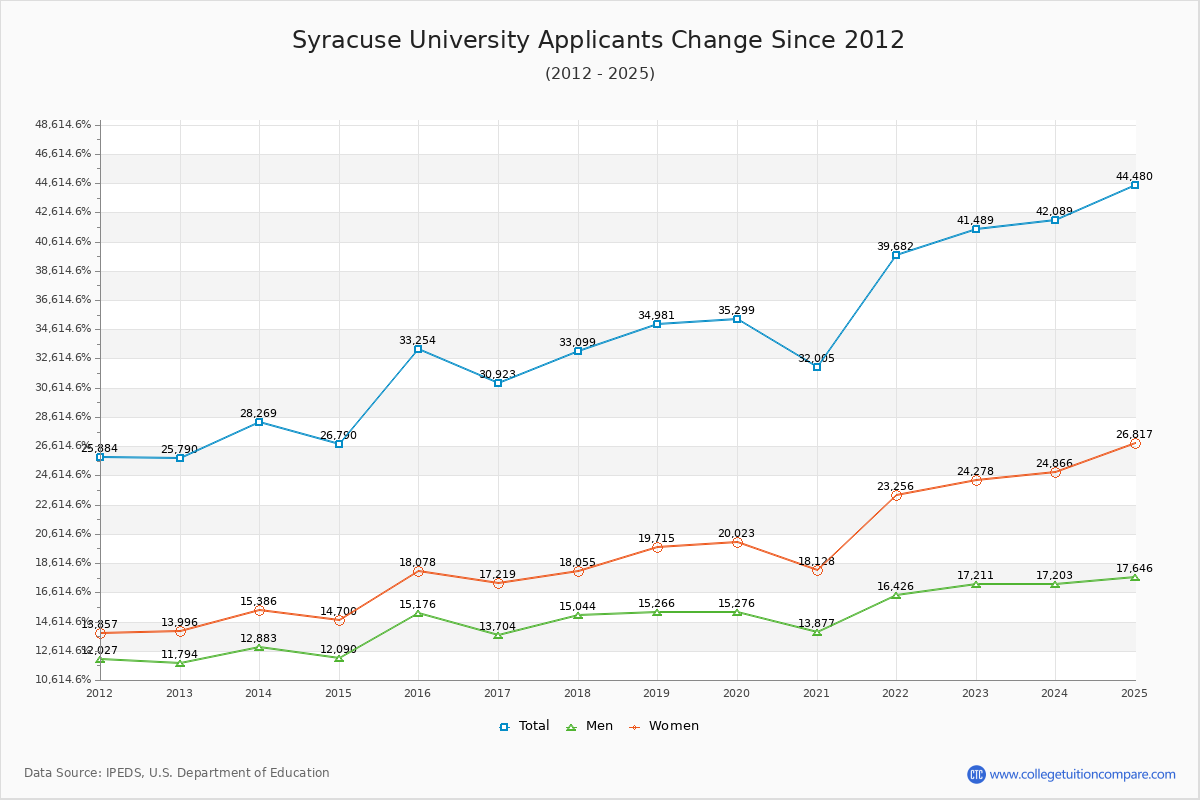This screenshot has height=800, width=1200.
Task: Click the Data Source IPEDS footer text
Action: click(x=177, y=773)
